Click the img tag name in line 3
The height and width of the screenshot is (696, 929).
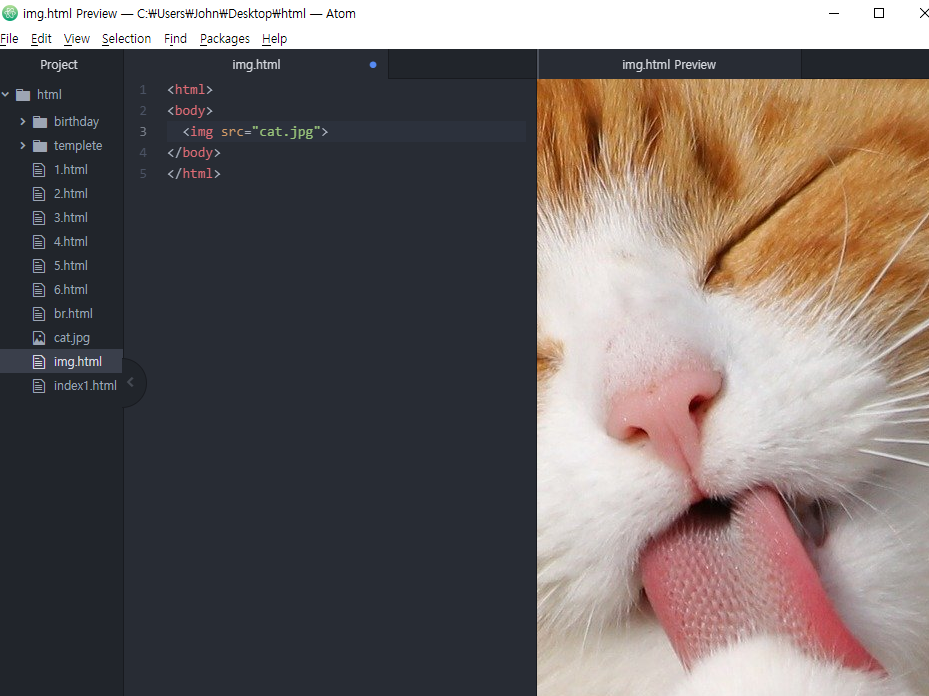click(201, 131)
